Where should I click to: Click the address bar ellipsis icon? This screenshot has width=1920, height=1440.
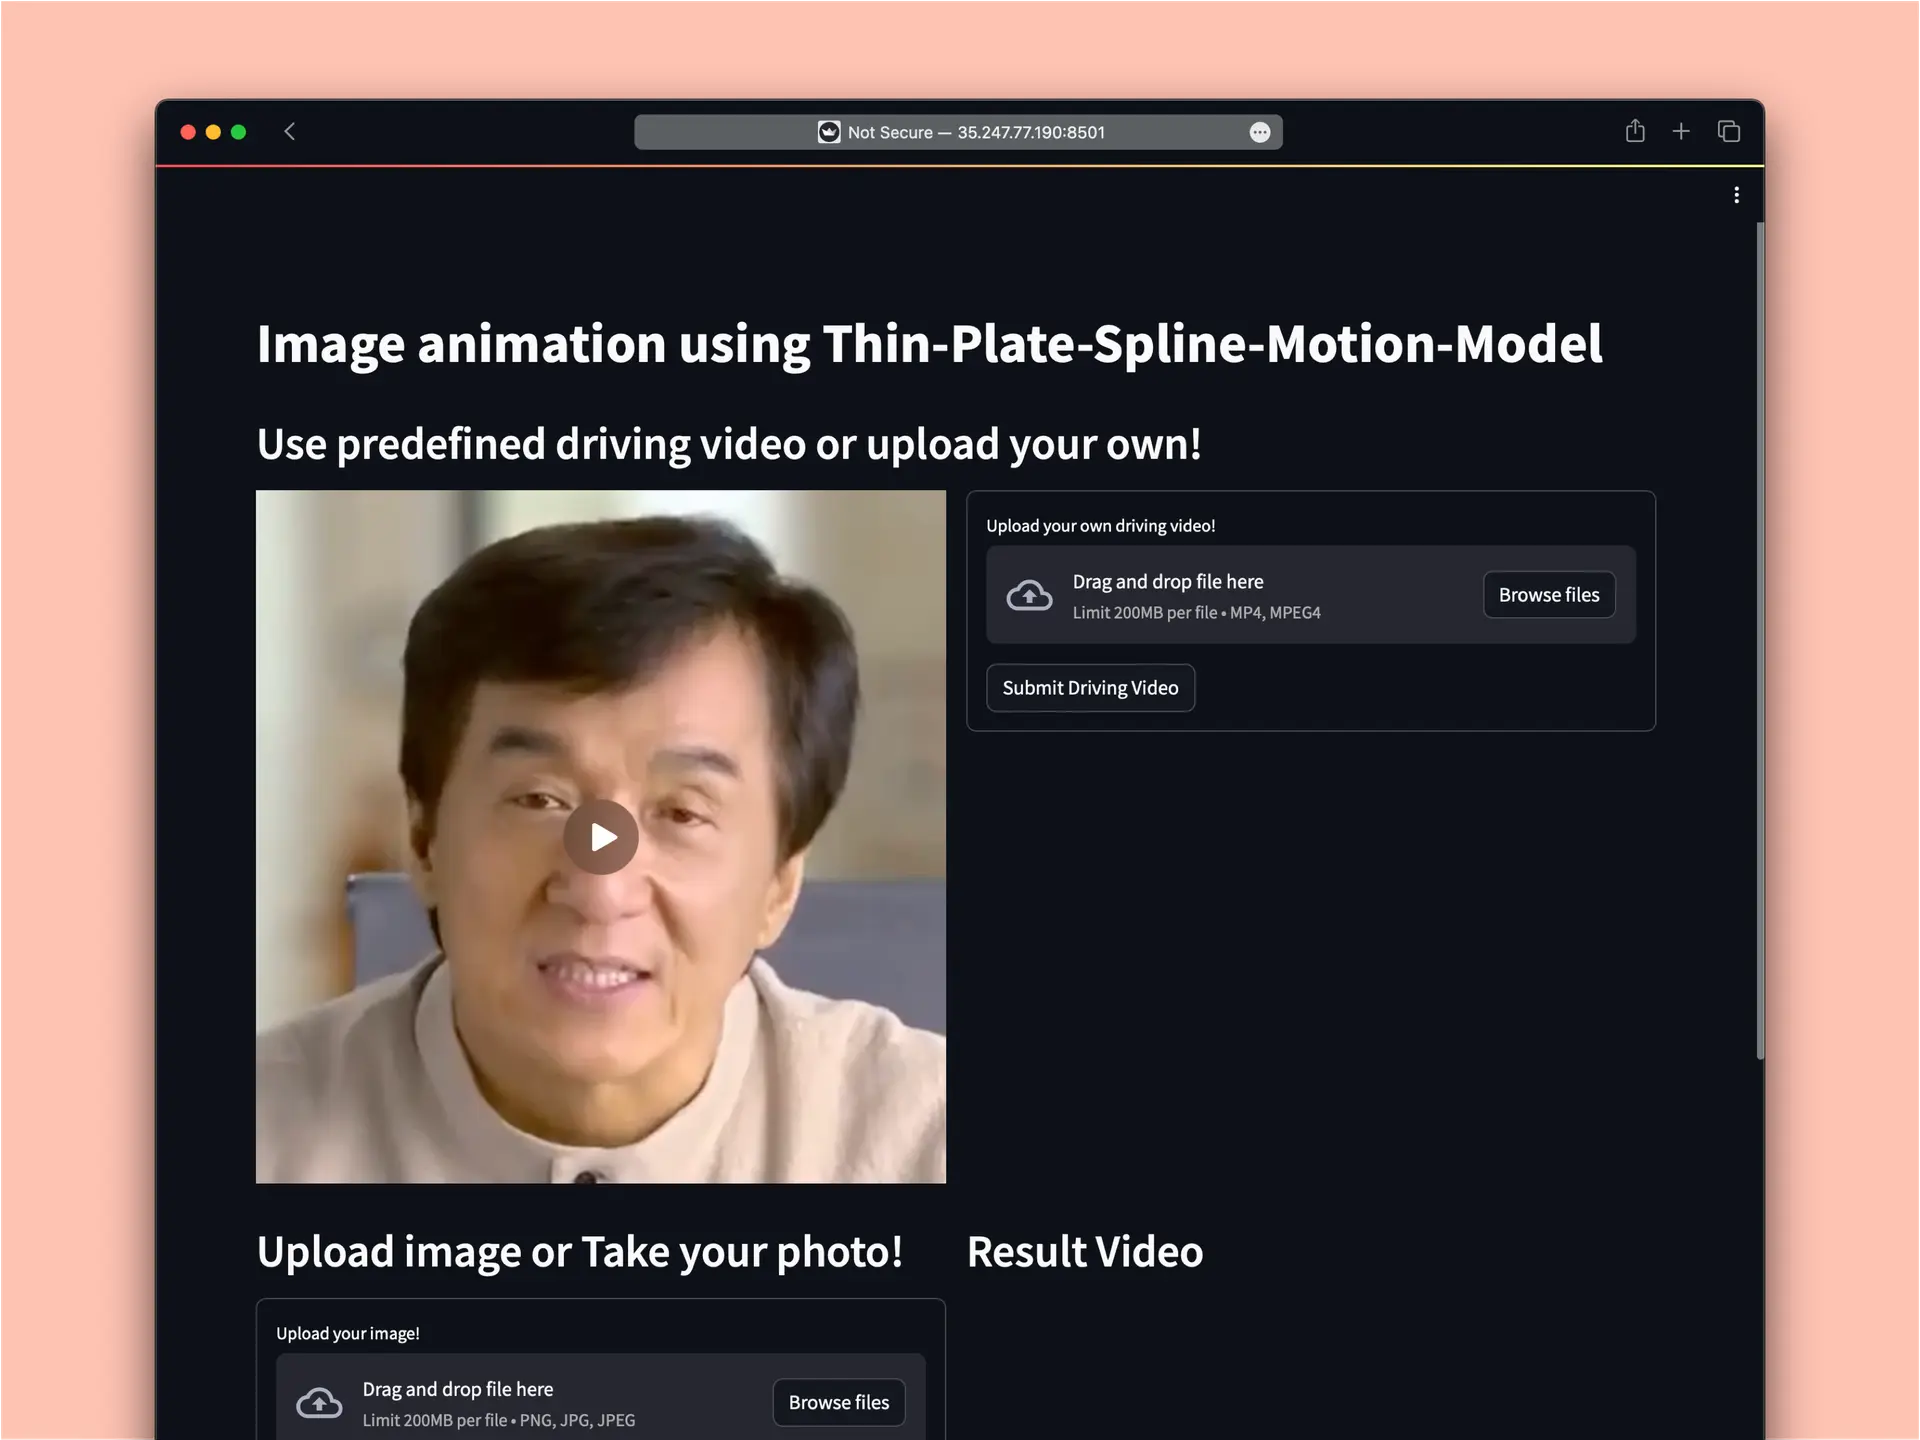click(1260, 132)
